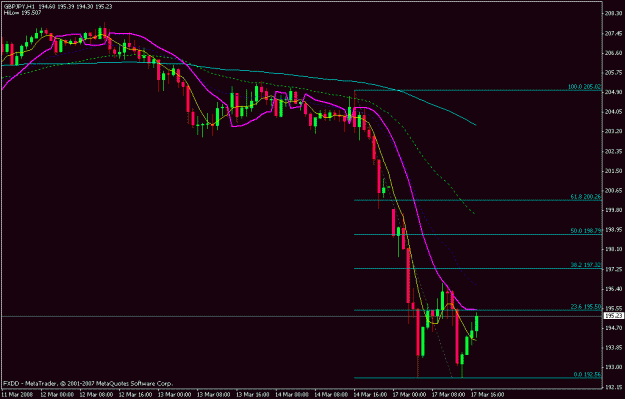Viewport: 625px width, 399px height.
Task: Click the 17 Mar 08:00 time label
Action: coord(448,395)
